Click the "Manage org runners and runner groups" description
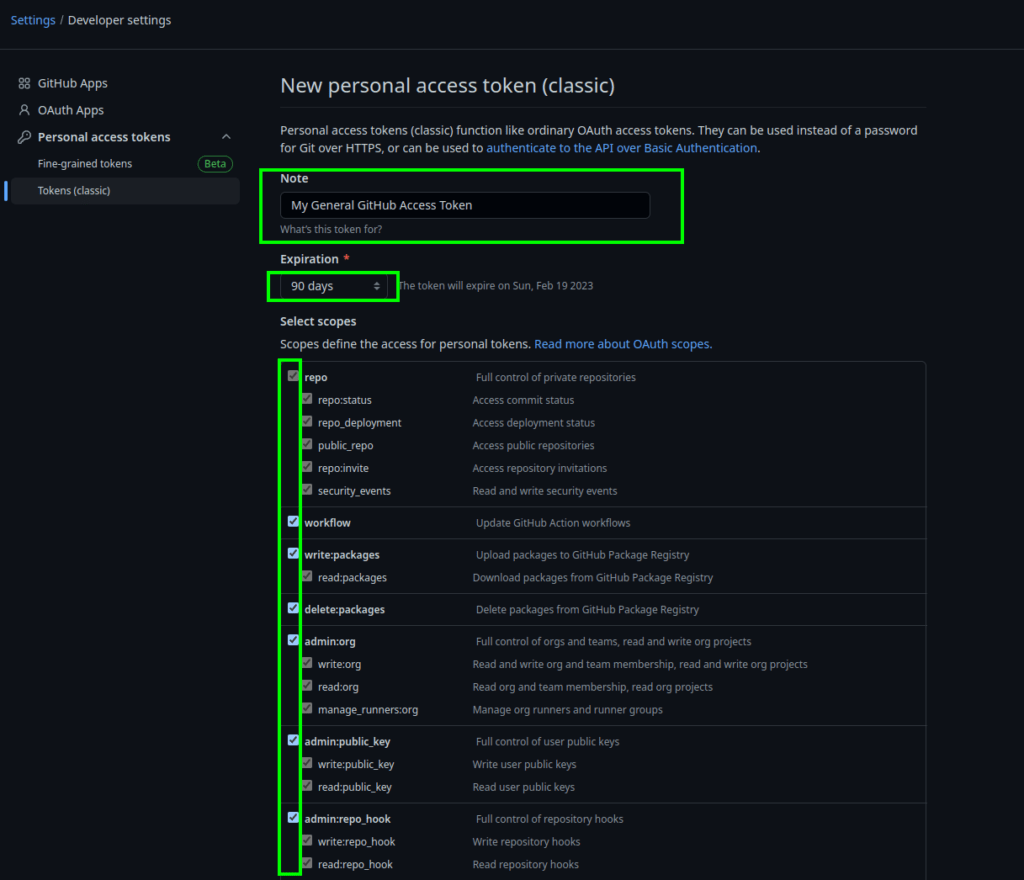1024x880 pixels. (568, 710)
